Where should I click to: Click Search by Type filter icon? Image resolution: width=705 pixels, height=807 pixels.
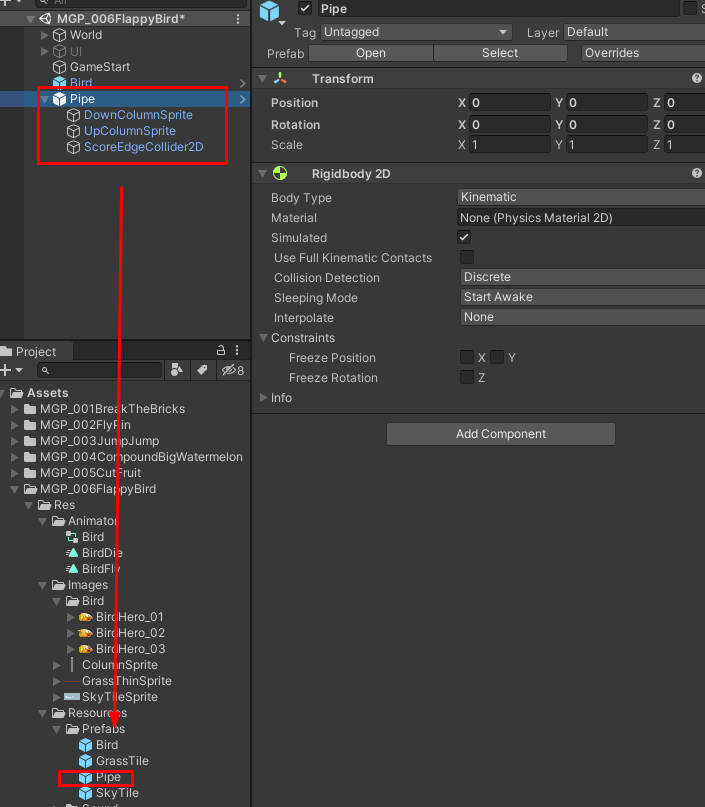pyautogui.click(x=177, y=370)
